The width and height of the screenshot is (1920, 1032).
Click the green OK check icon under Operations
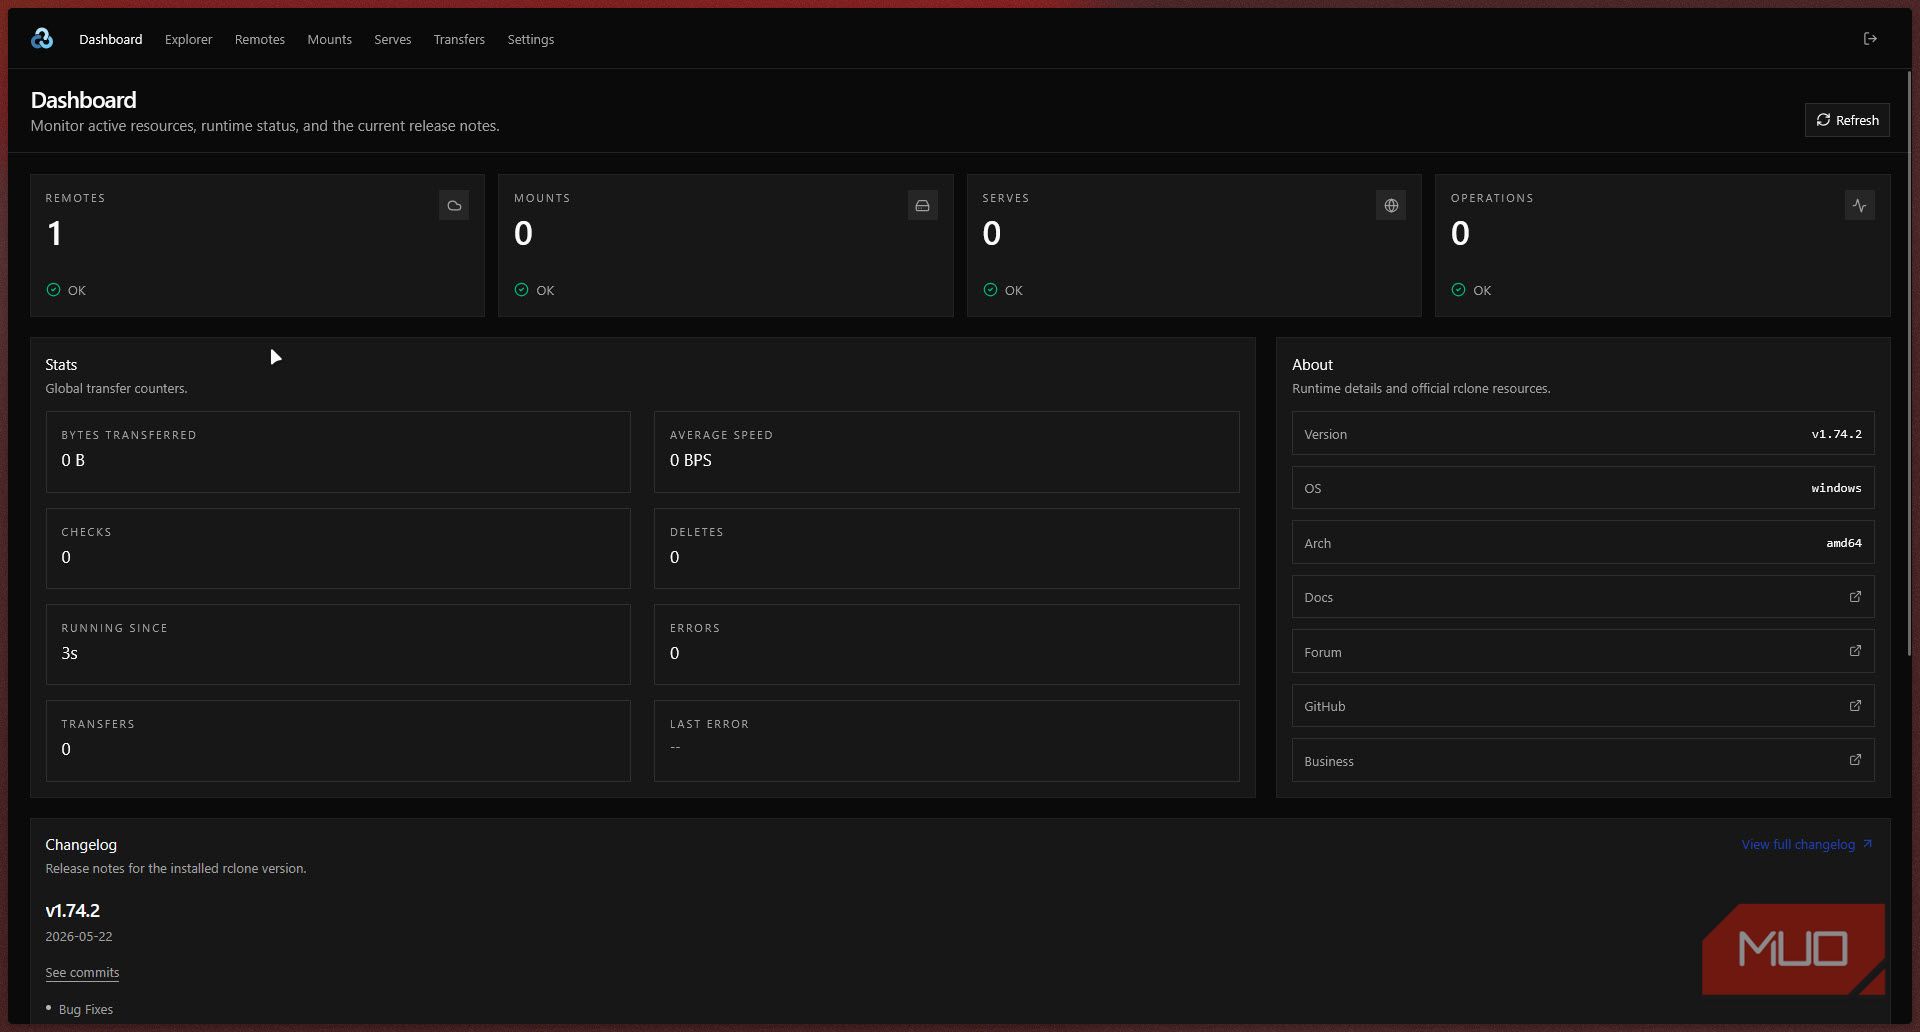coord(1458,290)
